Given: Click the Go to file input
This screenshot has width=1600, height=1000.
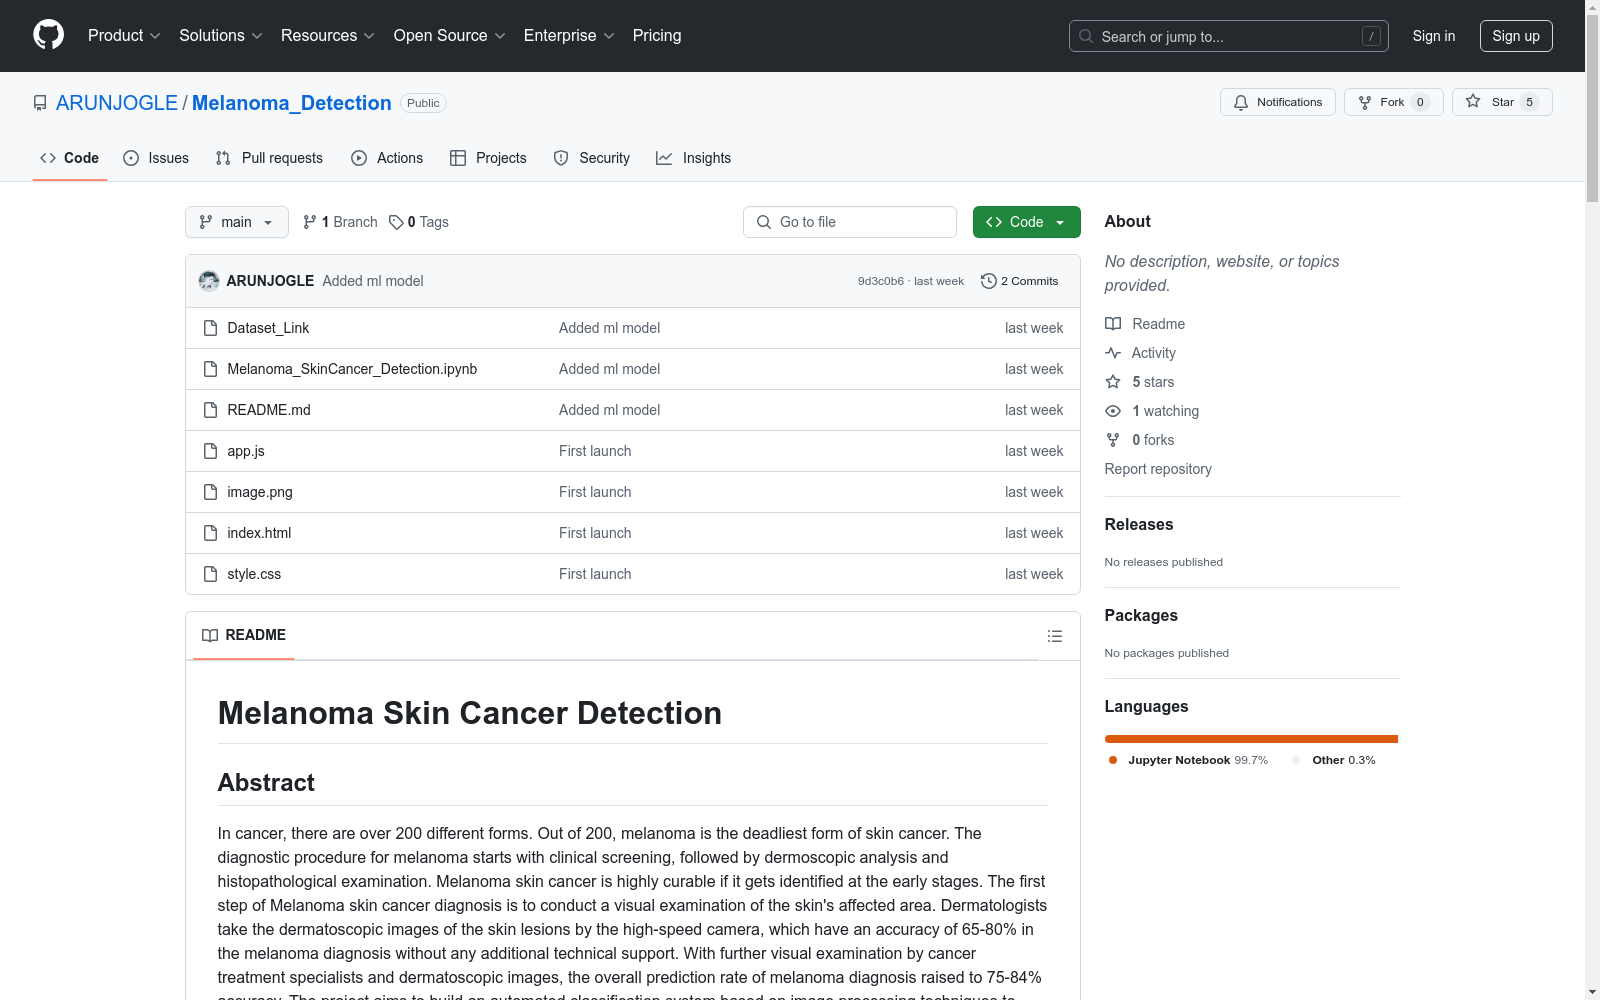Looking at the screenshot, I should [x=850, y=222].
